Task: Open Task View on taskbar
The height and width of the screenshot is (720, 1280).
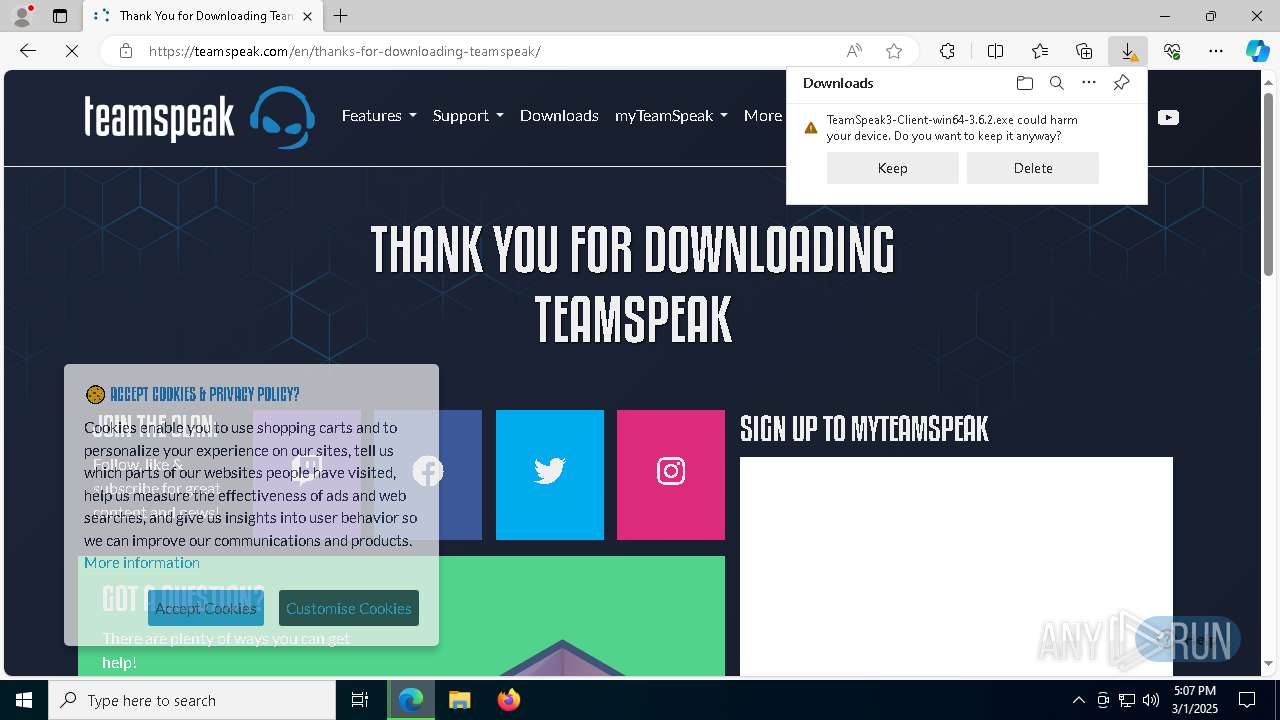Action: coord(360,700)
